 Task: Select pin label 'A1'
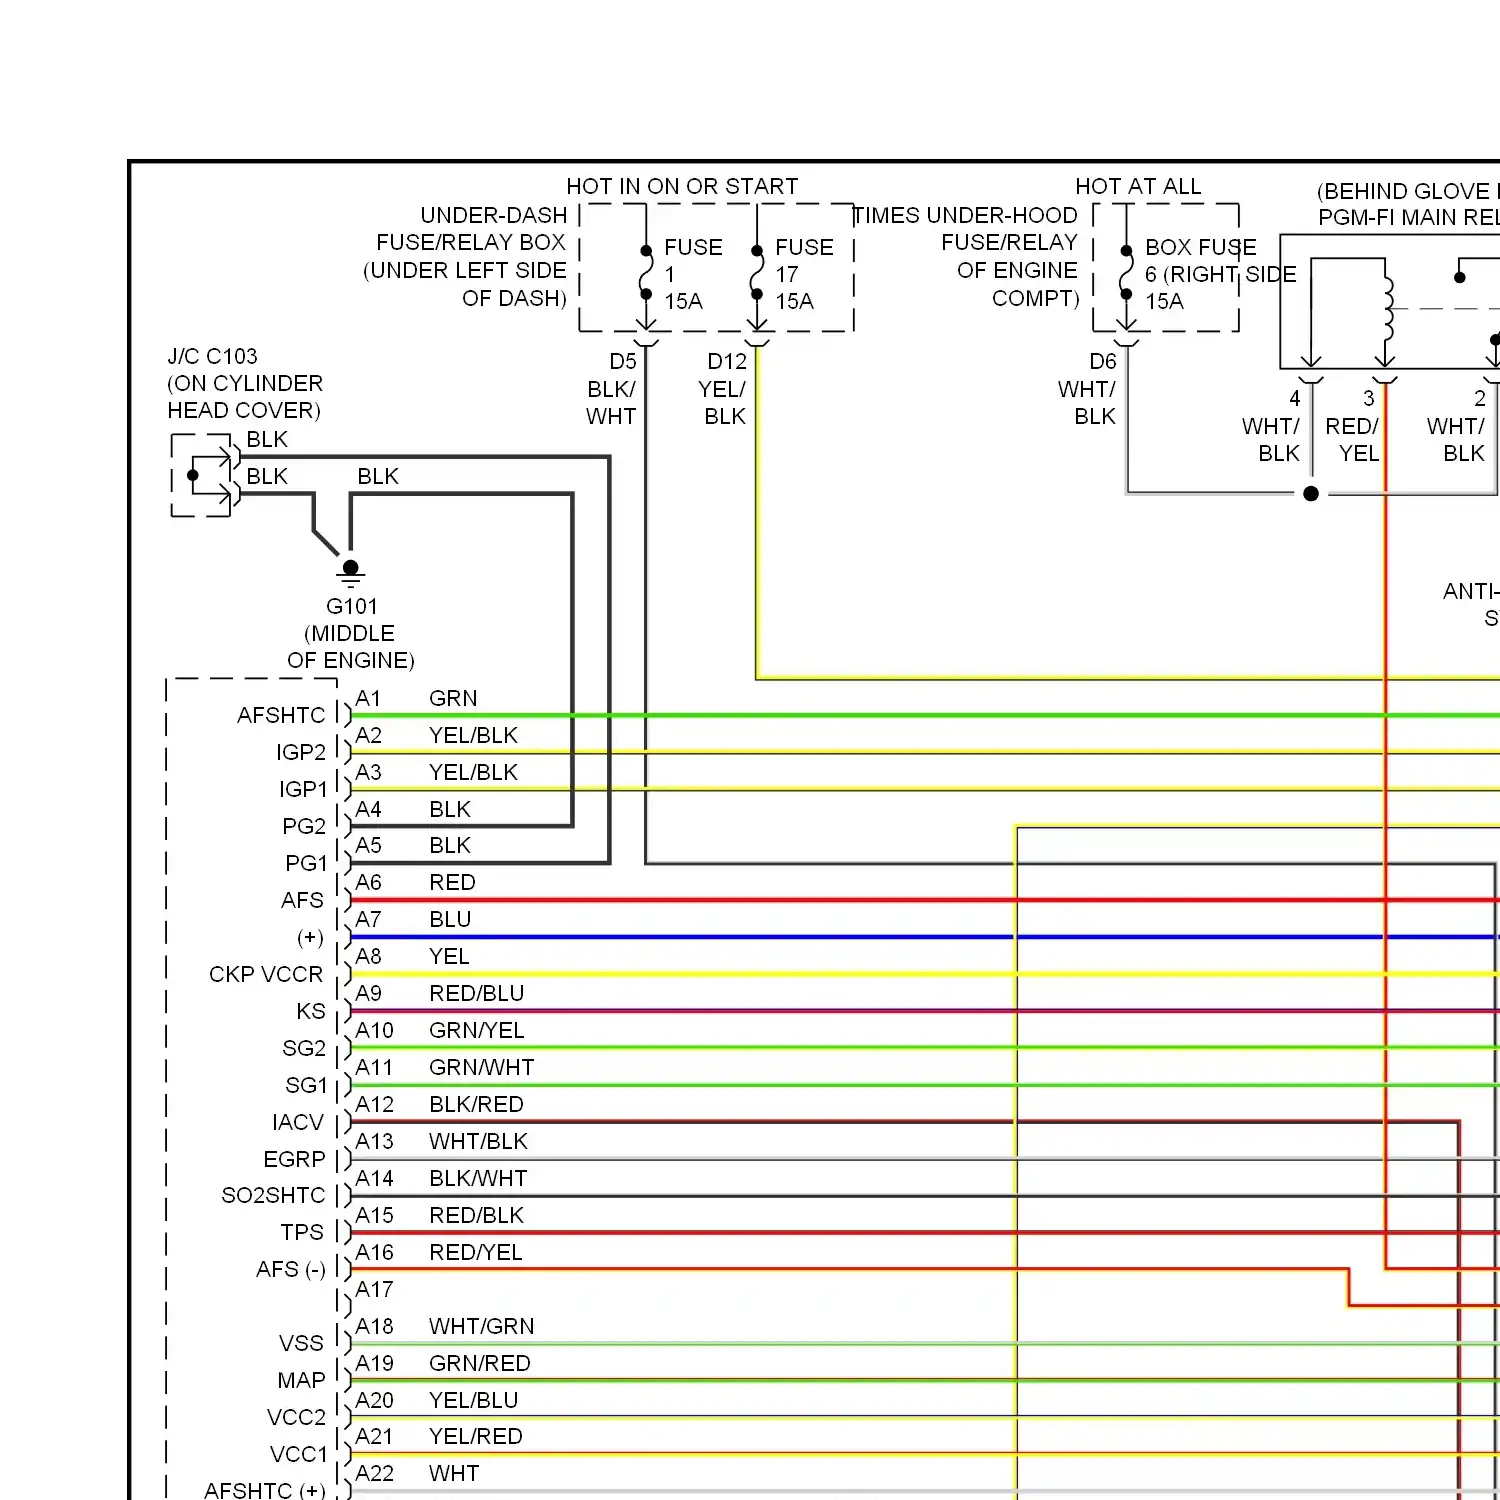pyautogui.click(x=368, y=698)
